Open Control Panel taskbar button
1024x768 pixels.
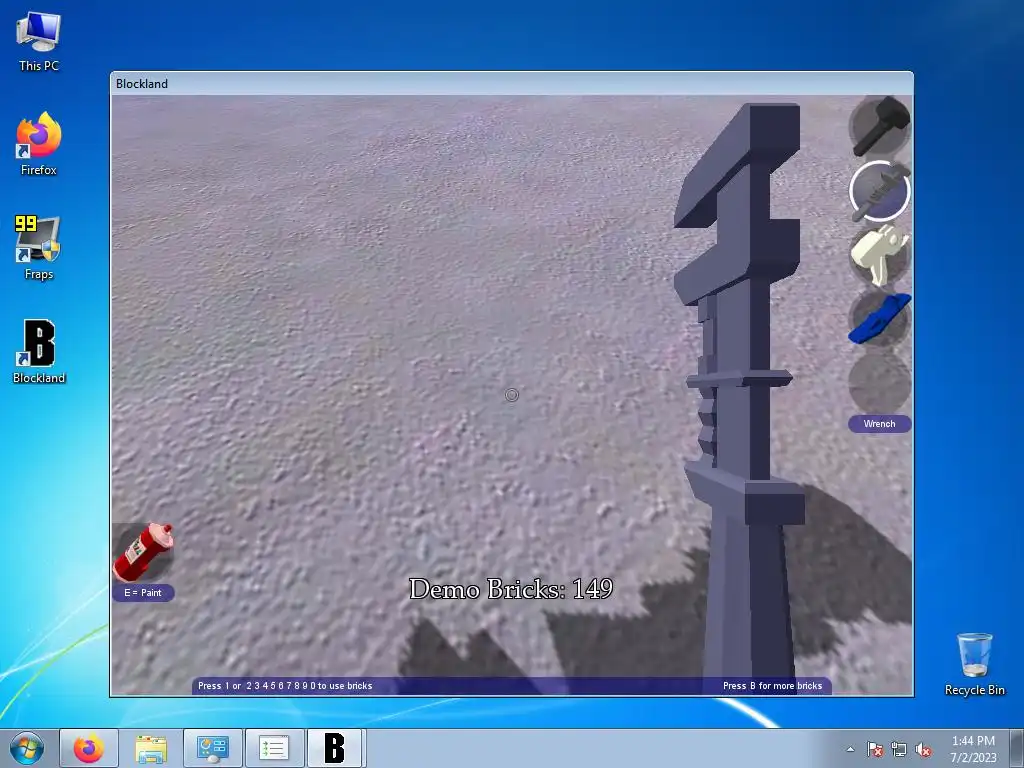click(212, 748)
